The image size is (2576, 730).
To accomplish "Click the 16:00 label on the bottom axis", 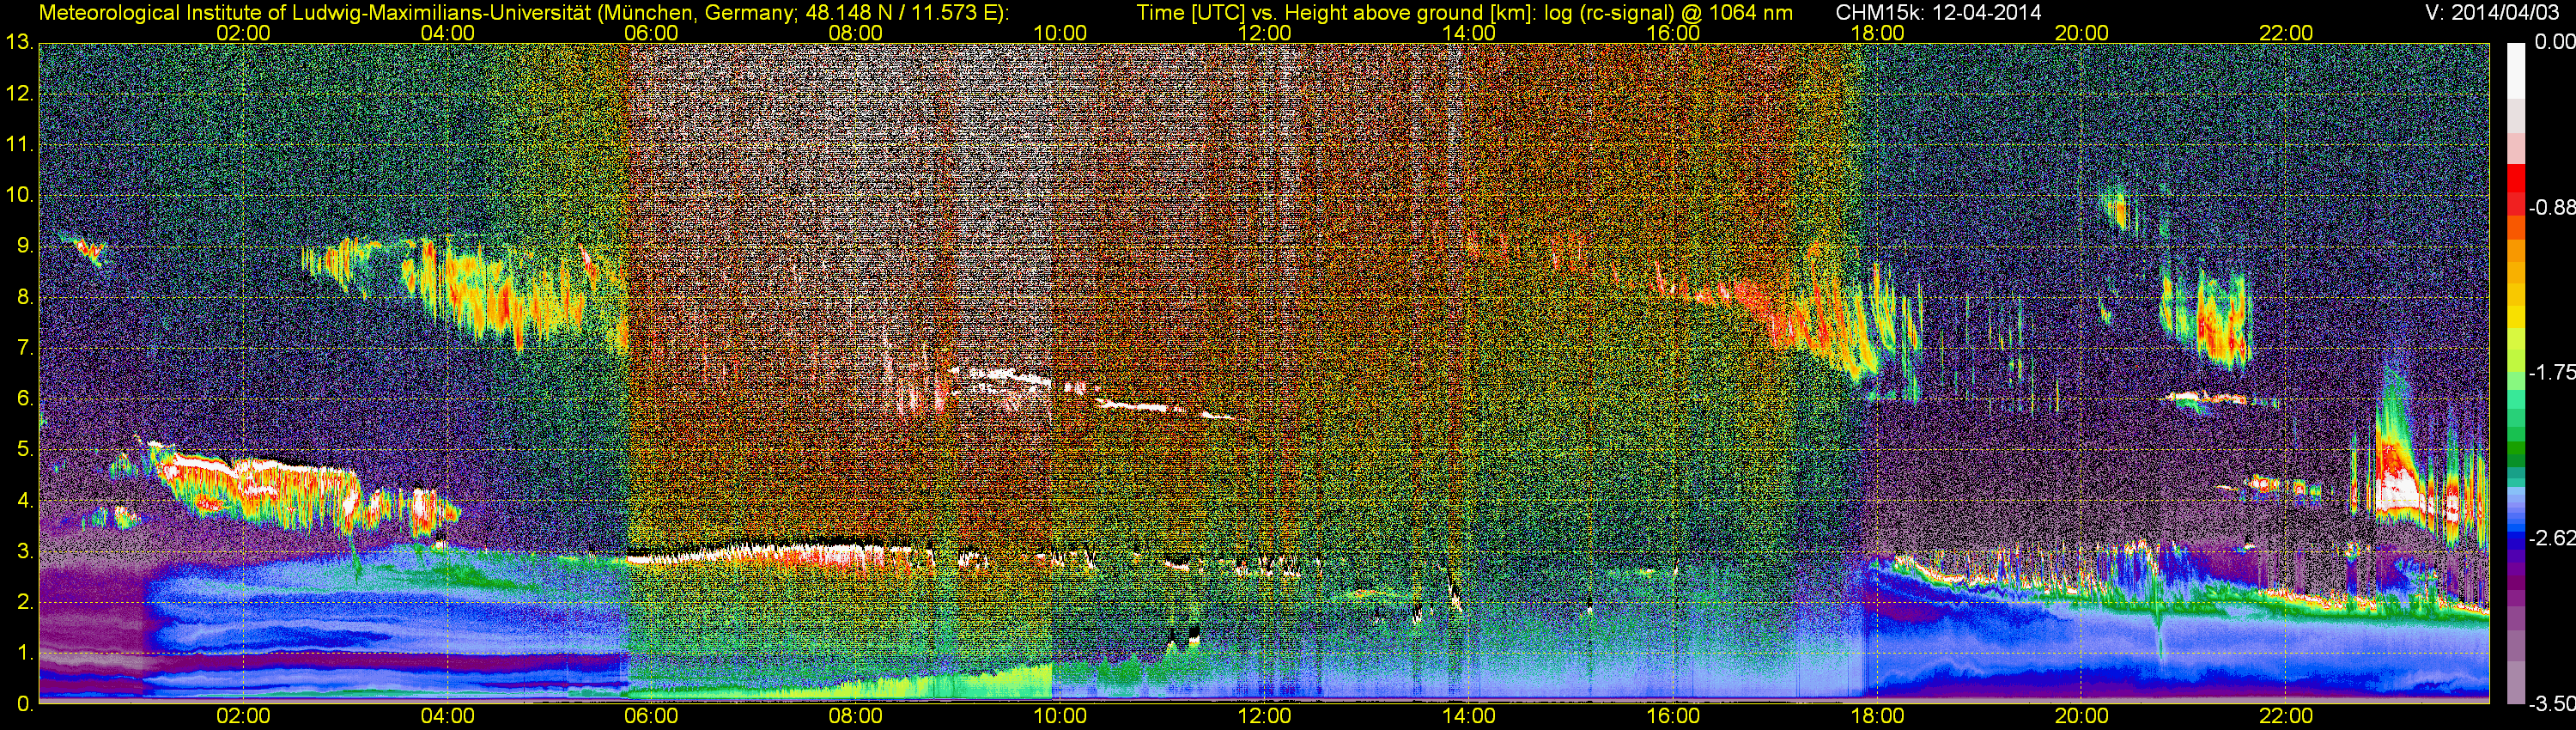I will pos(1673,717).
